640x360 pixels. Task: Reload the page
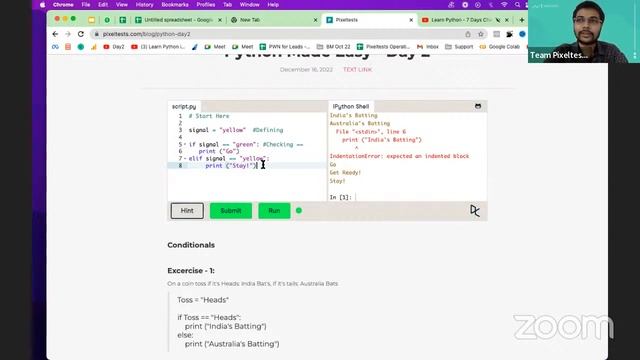[81, 34]
